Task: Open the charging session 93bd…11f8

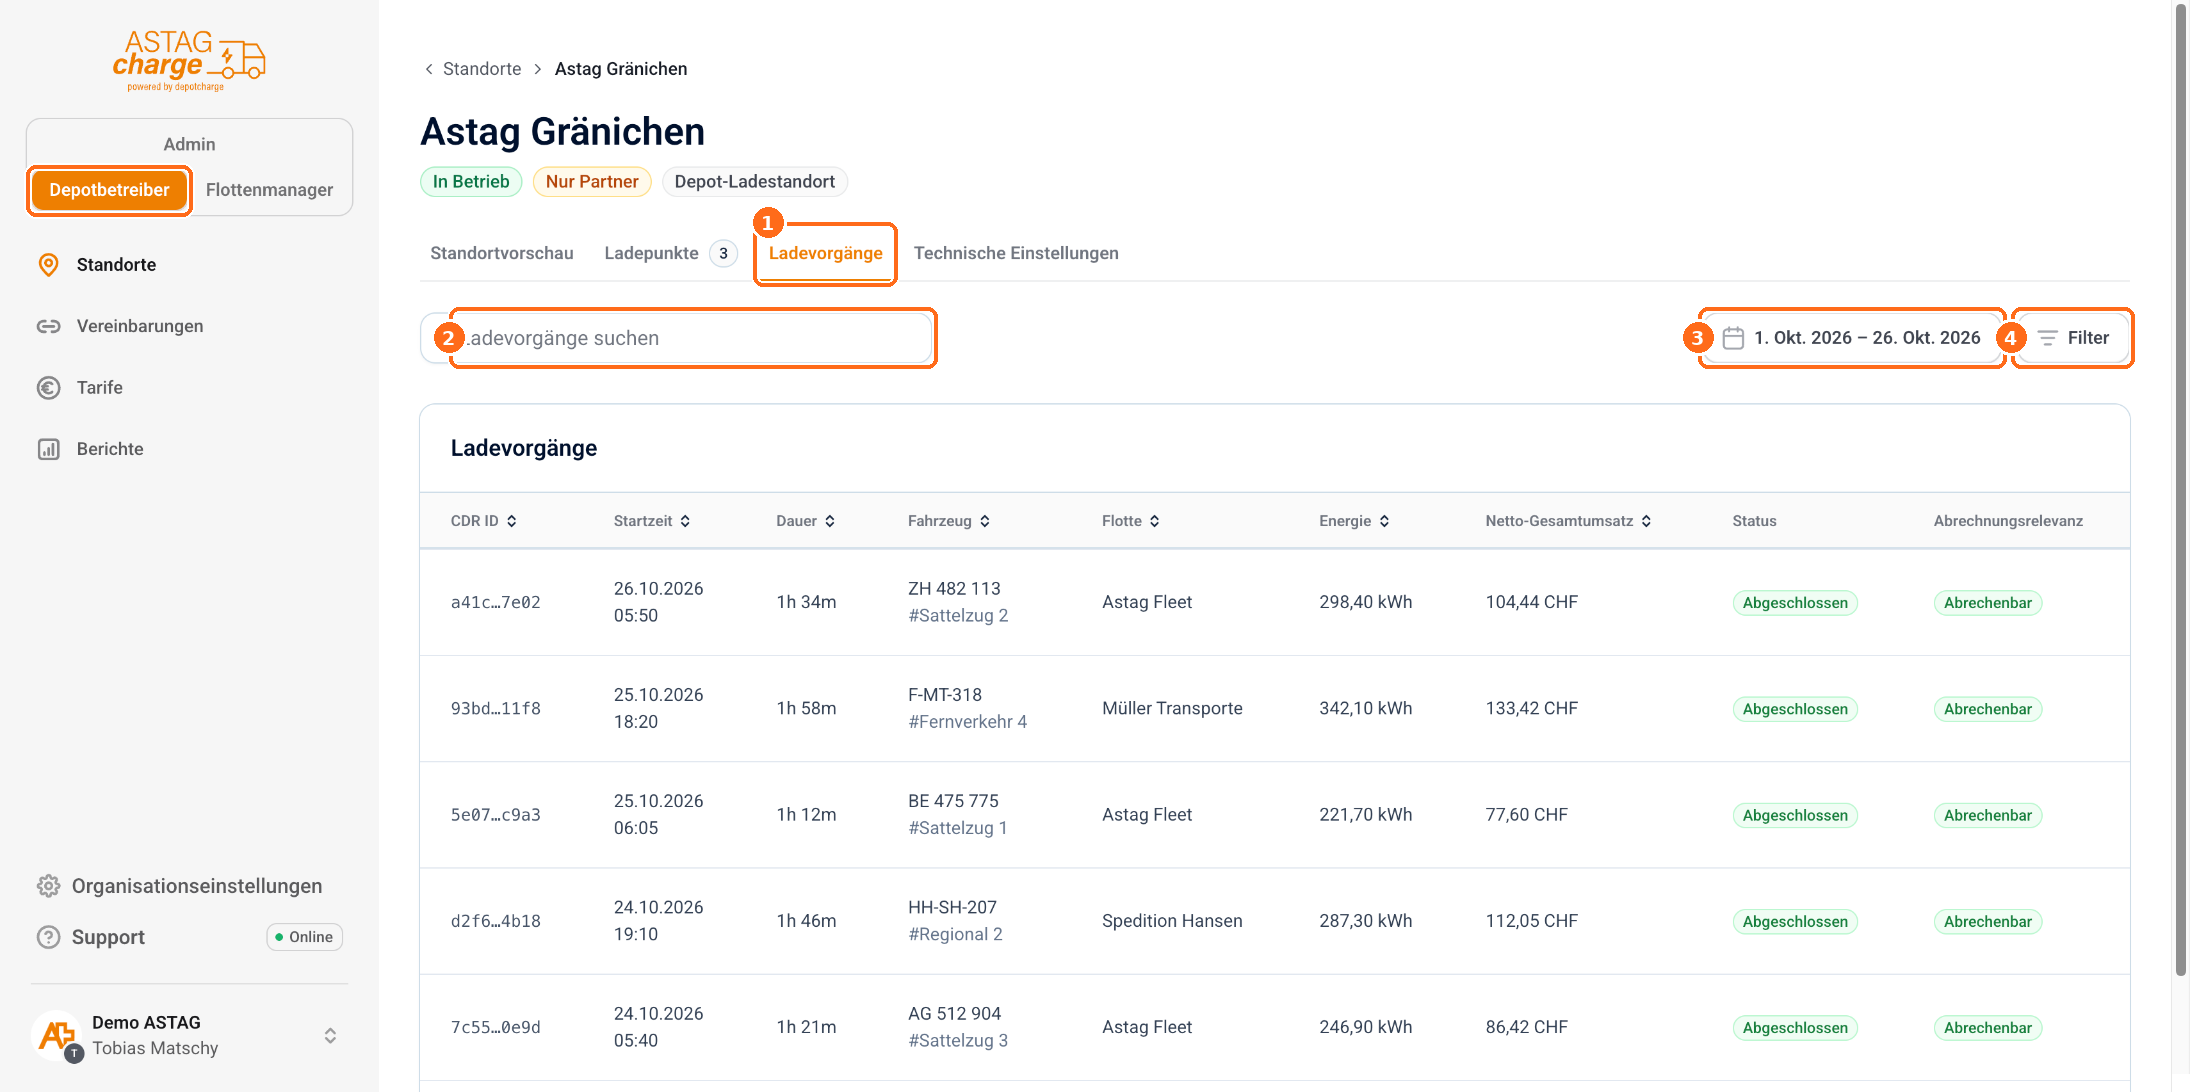Action: (495, 708)
